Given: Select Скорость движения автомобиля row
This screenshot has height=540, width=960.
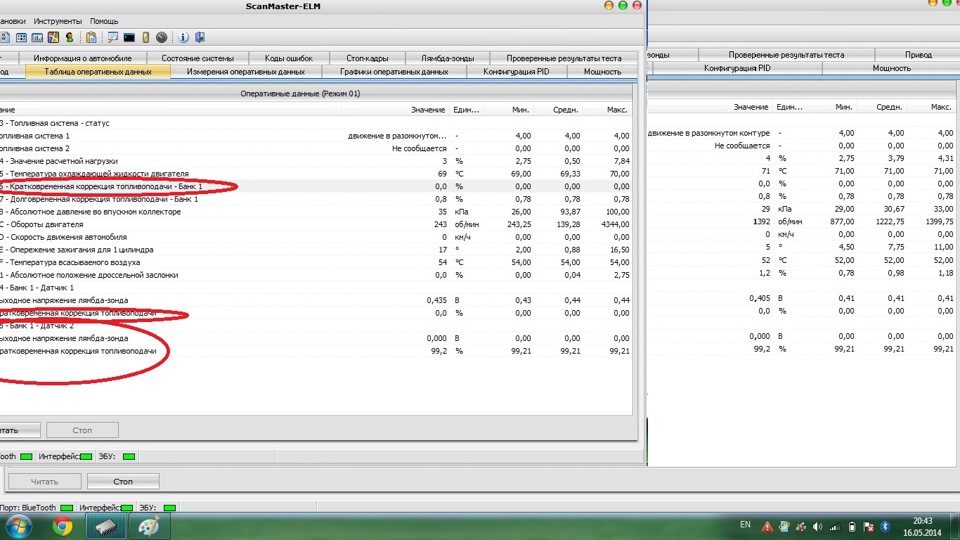Looking at the screenshot, I should (x=316, y=237).
